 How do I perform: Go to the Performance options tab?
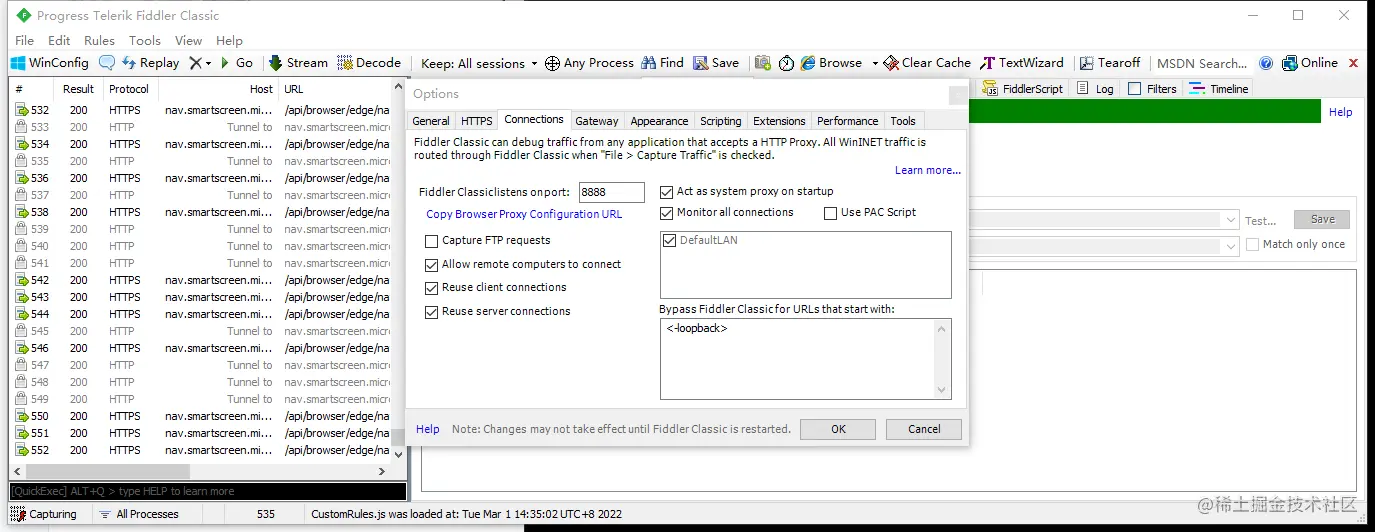click(847, 121)
